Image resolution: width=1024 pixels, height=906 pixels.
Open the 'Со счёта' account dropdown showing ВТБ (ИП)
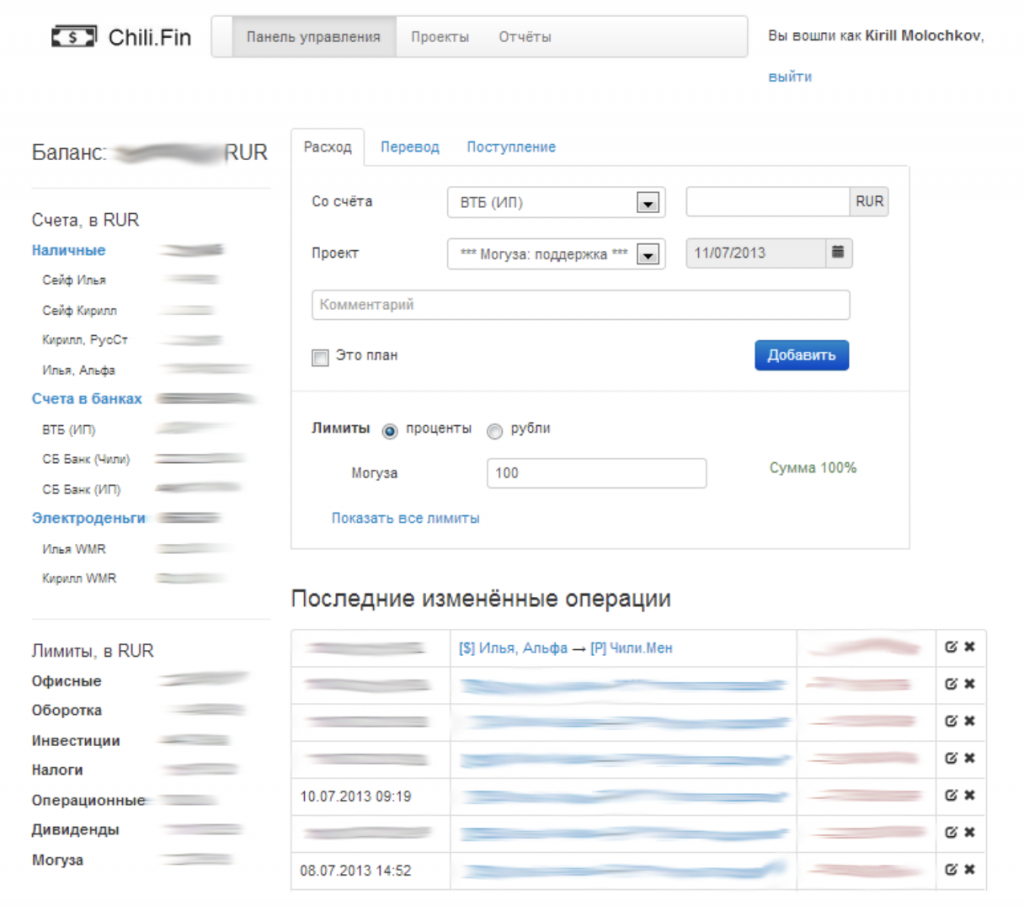point(555,201)
